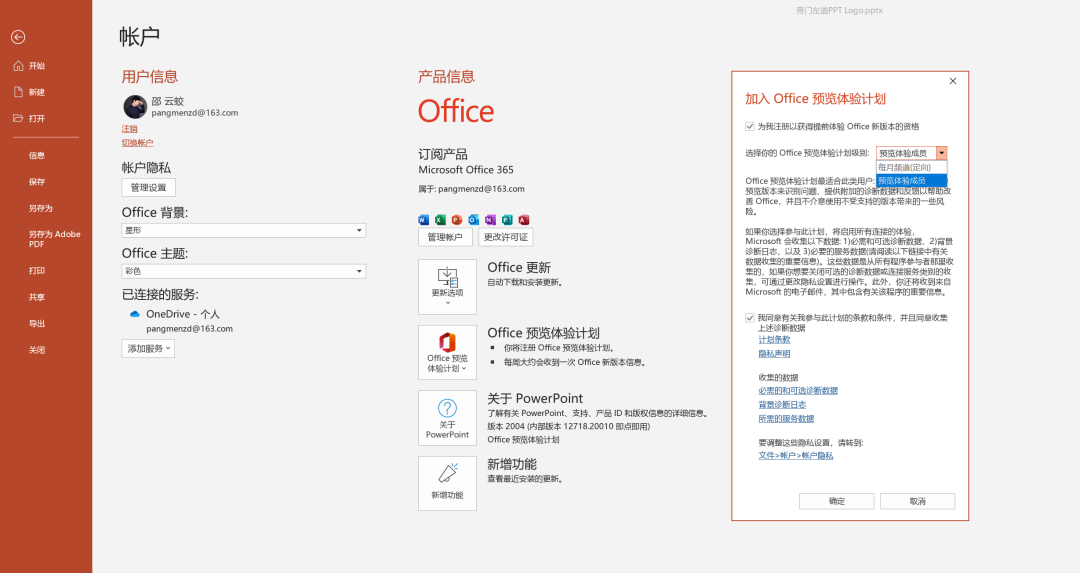Open the 新增功能 tile

447,483
